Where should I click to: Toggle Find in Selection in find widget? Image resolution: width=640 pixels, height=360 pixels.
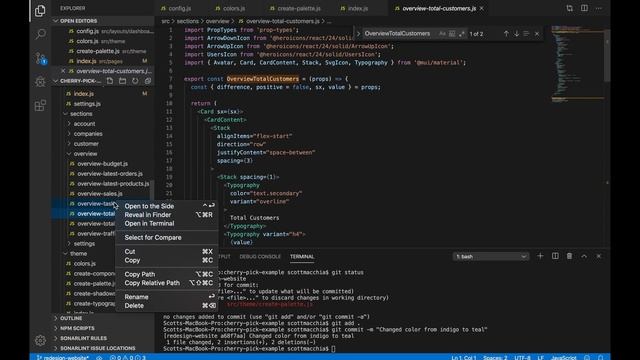526,34
